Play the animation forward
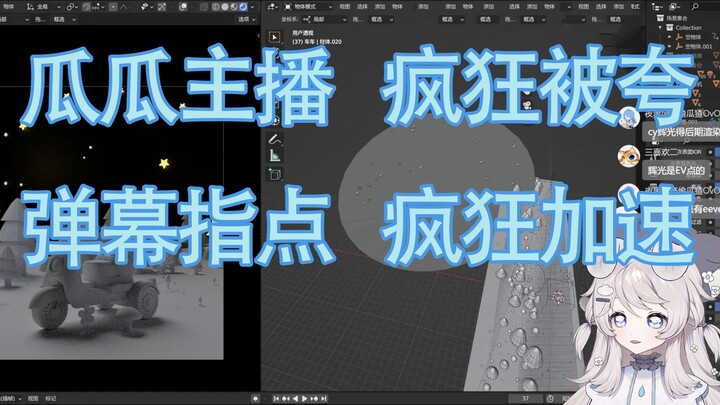This screenshot has height=405, width=720. (304, 398)
